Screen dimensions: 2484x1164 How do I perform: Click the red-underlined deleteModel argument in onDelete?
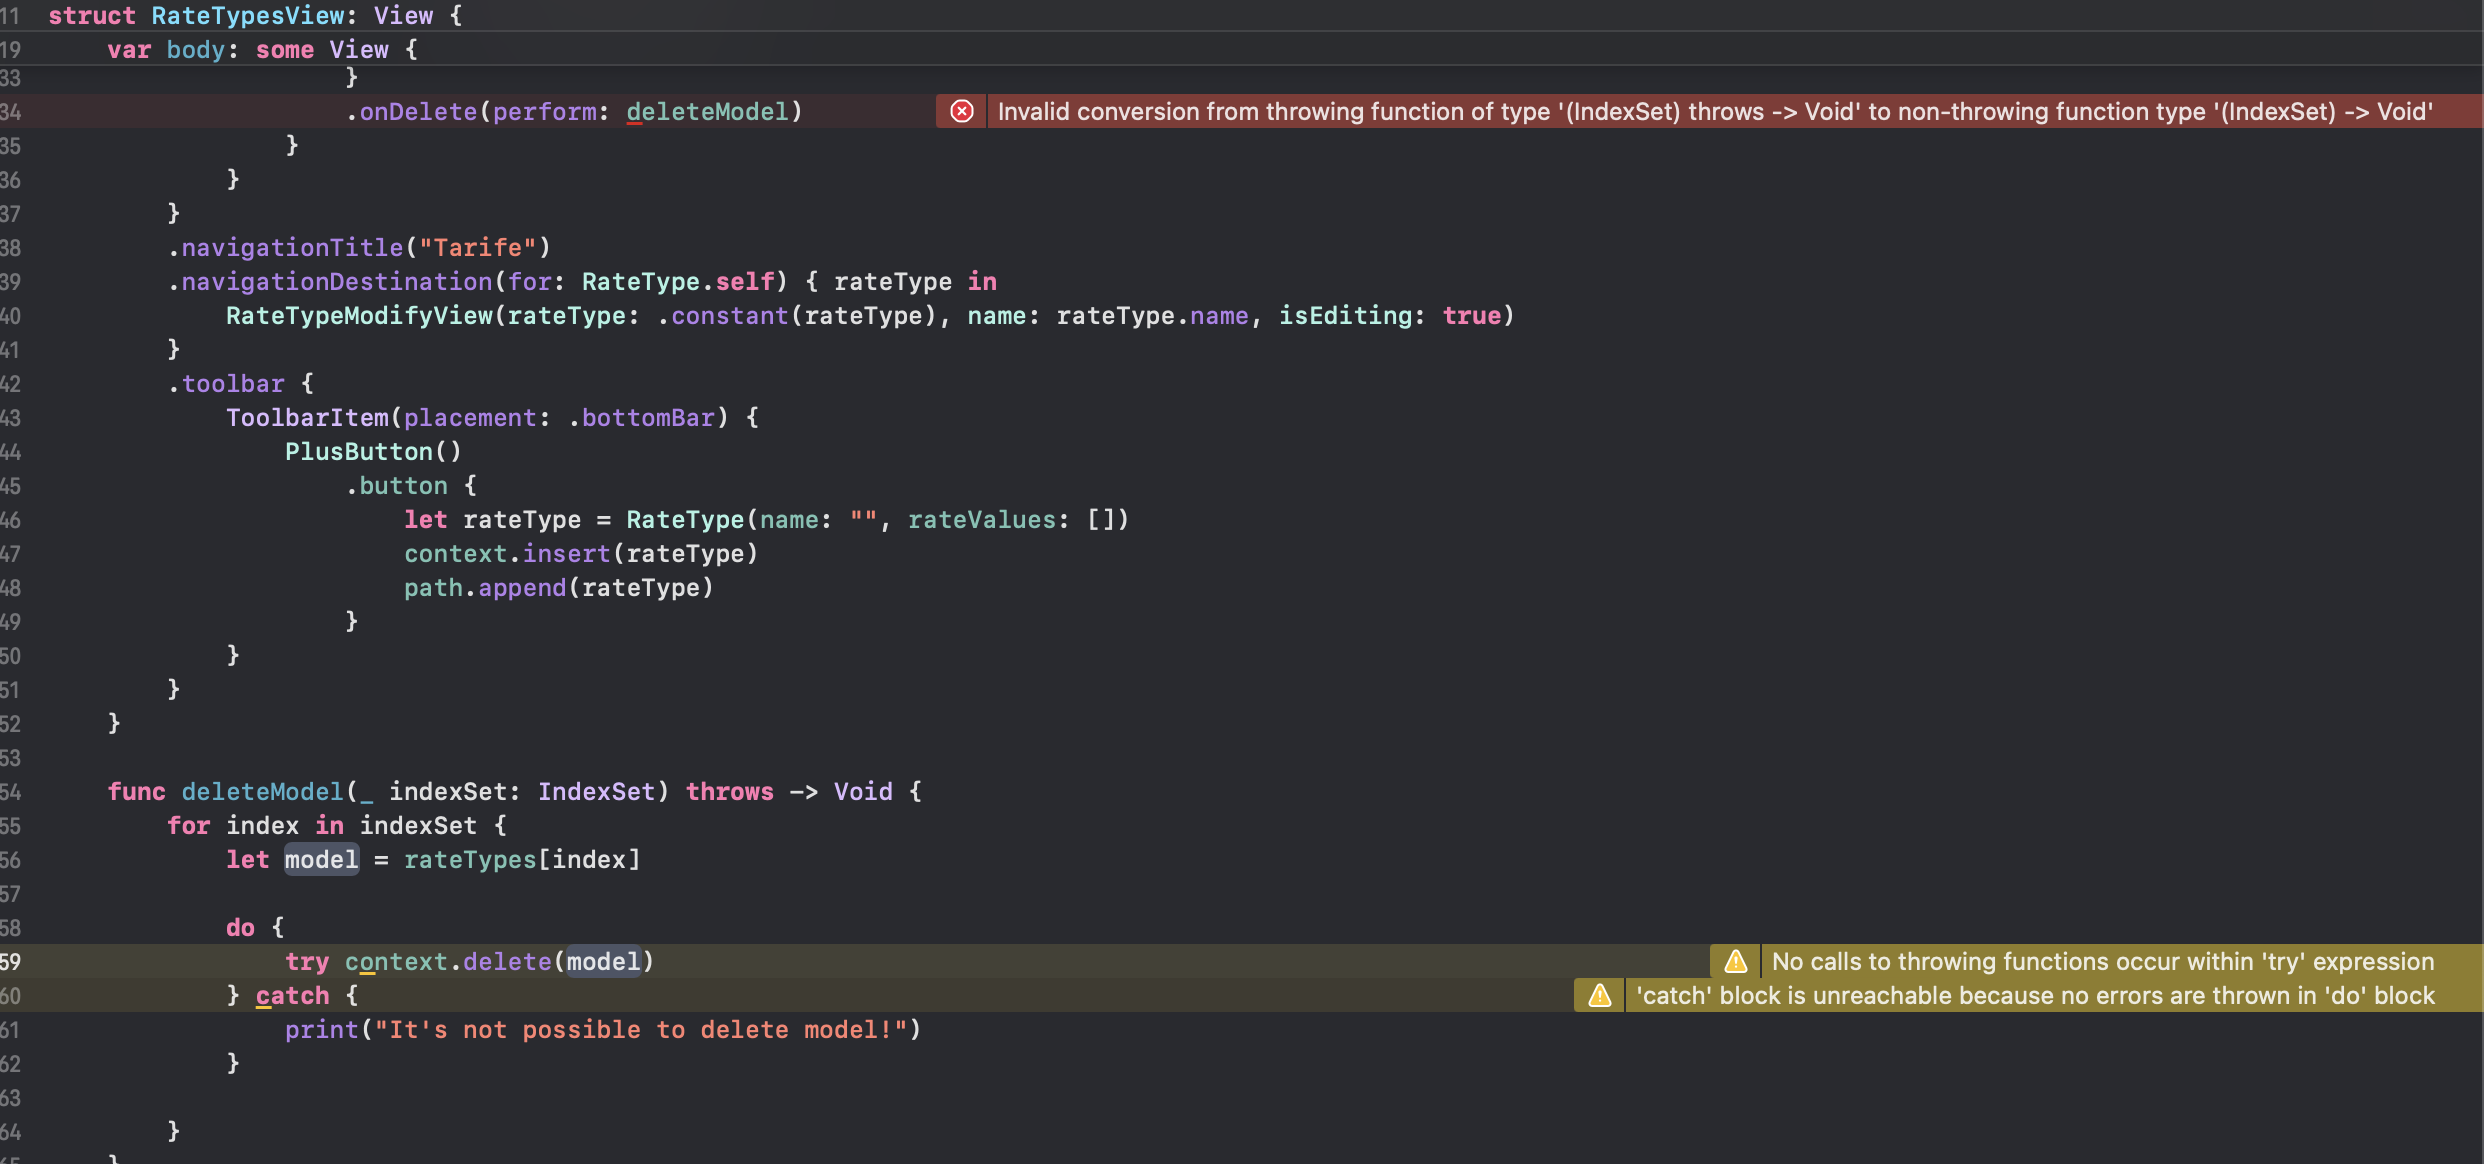tap(707, 111)
